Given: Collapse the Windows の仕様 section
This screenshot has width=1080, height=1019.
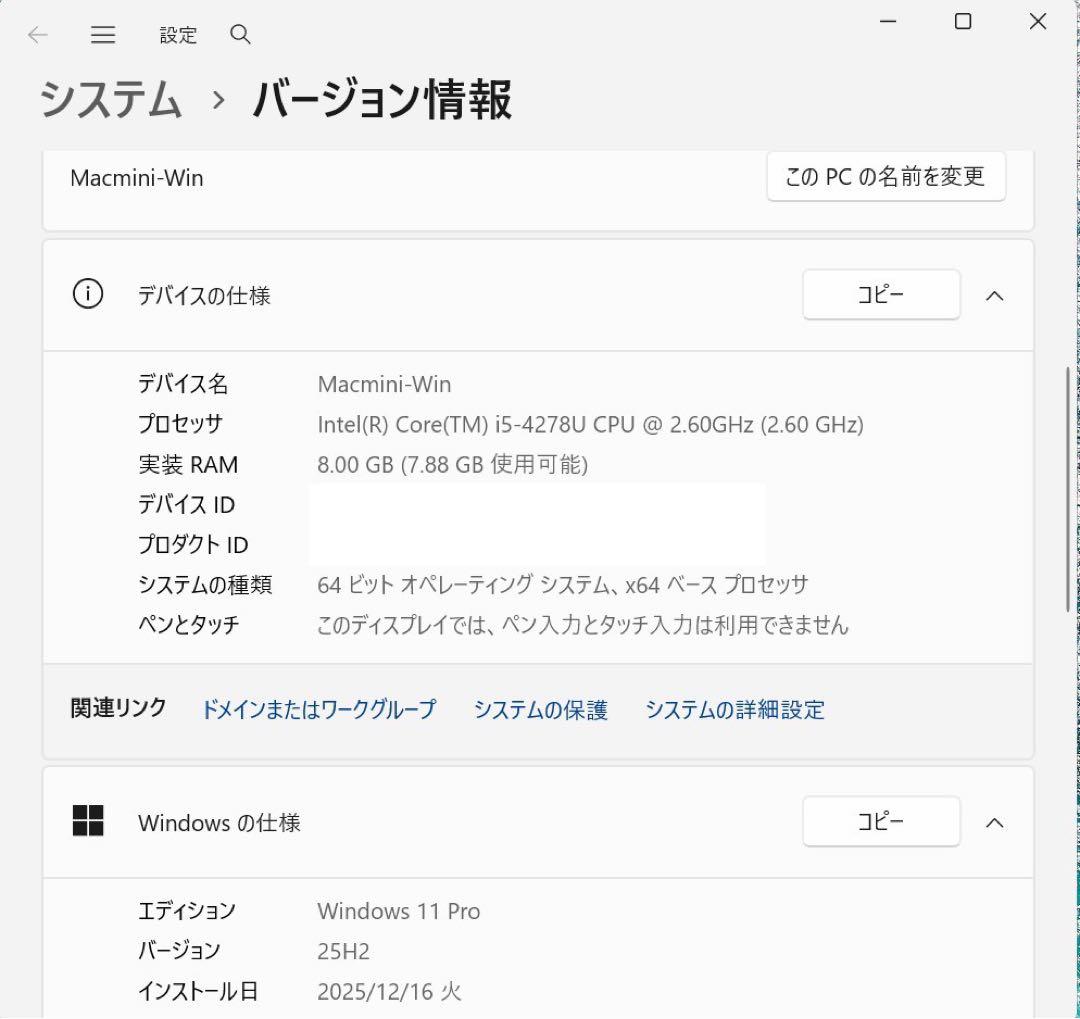Looking at the screenshot, I should tap(994, 822).
